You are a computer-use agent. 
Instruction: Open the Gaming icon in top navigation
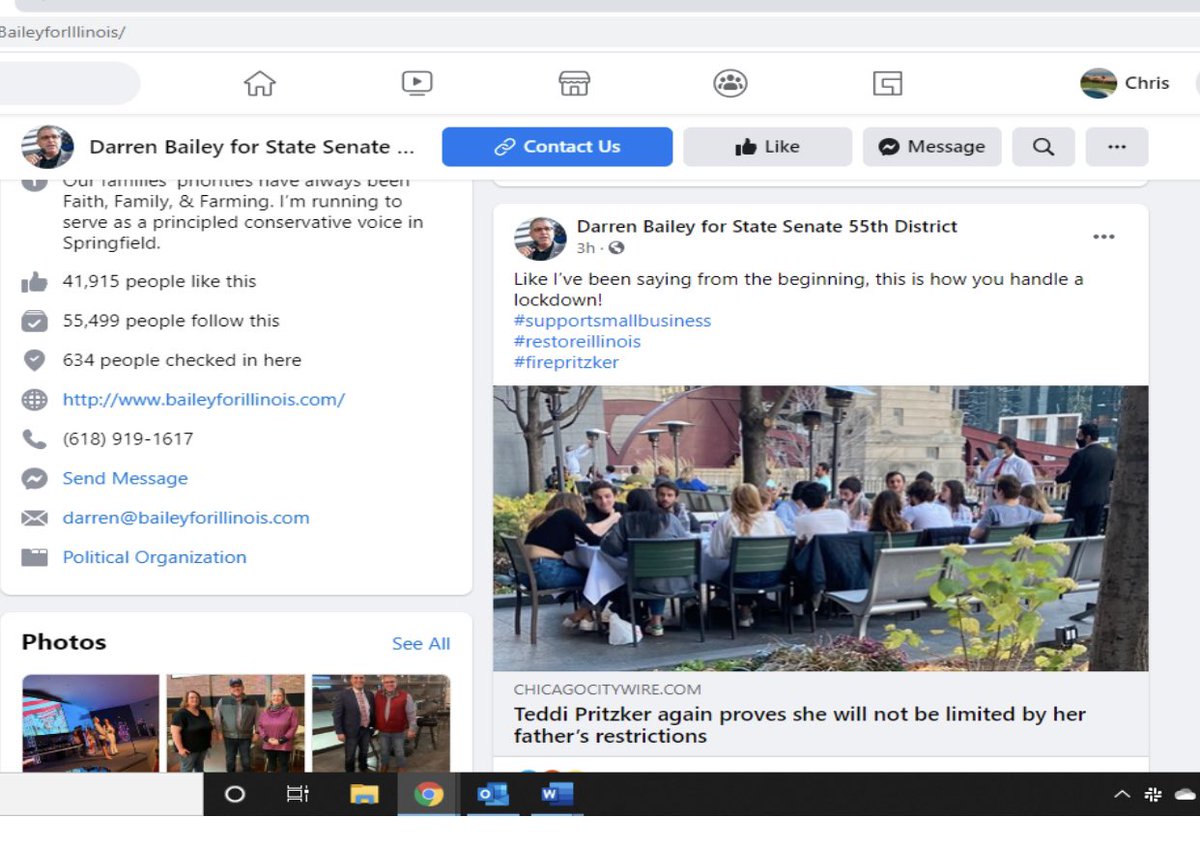(x=887, y=83)
